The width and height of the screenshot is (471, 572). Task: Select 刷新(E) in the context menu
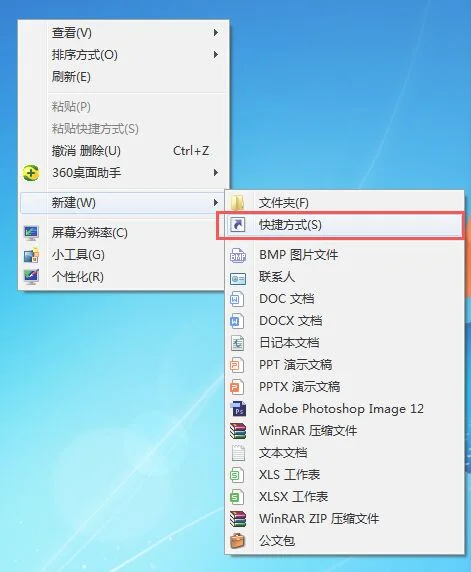(x=124, y=77)
